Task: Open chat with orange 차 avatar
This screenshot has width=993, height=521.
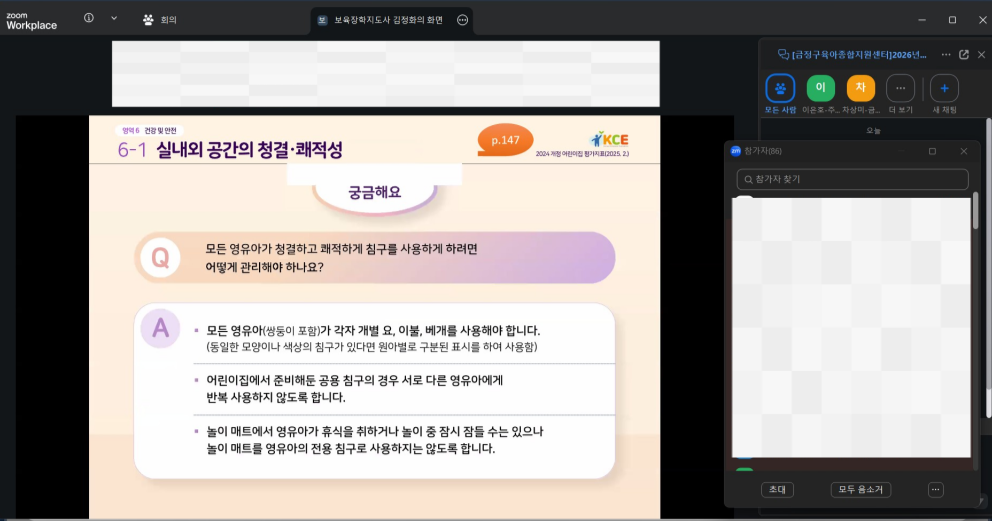Action: [x=860, y=88]
